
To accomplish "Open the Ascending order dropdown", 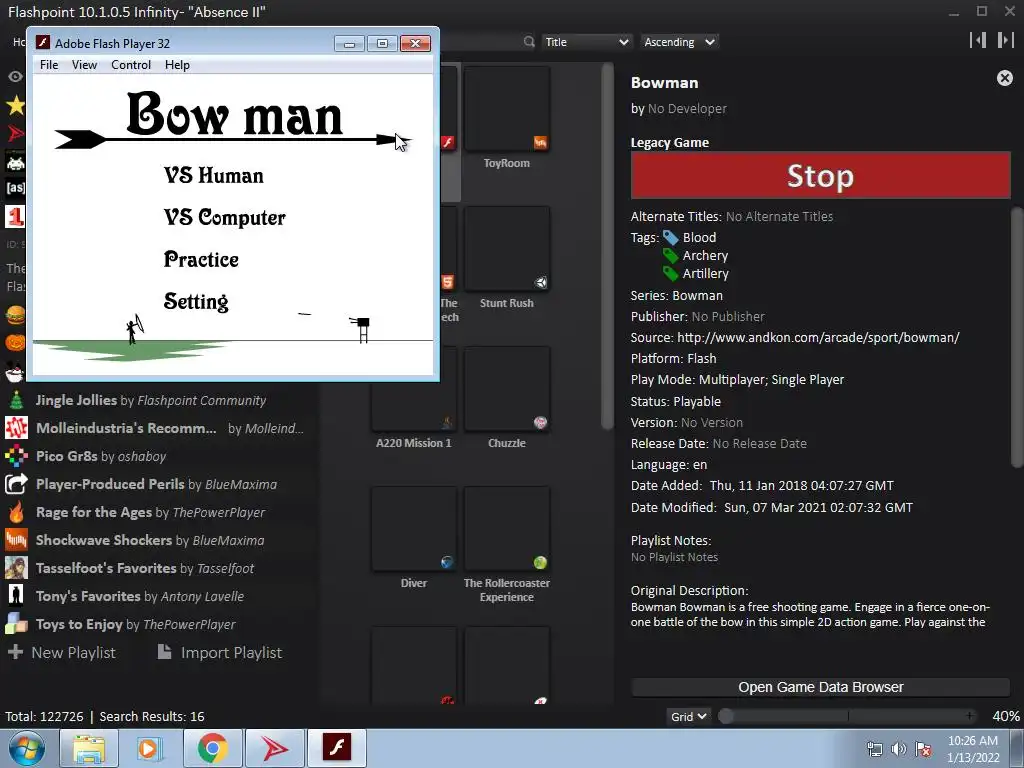I will click(x=679, y=42).
